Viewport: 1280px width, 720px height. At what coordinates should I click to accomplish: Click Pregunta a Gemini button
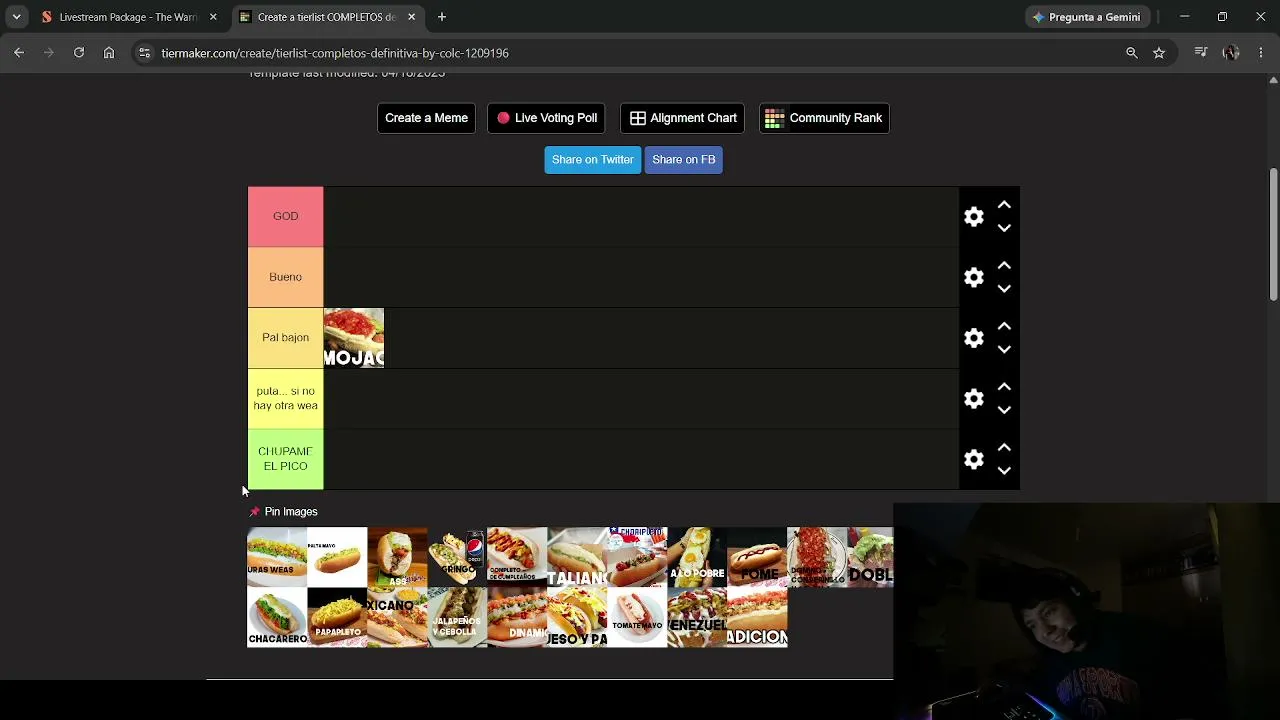1086,17
